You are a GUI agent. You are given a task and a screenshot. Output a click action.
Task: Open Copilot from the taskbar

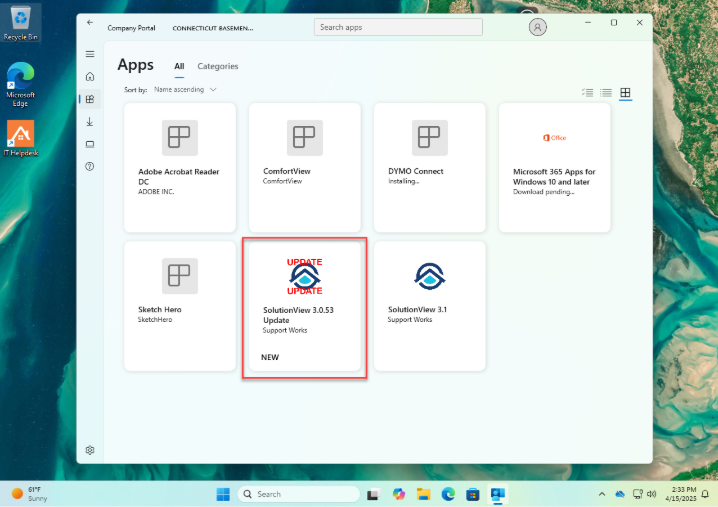coord(398,494)
